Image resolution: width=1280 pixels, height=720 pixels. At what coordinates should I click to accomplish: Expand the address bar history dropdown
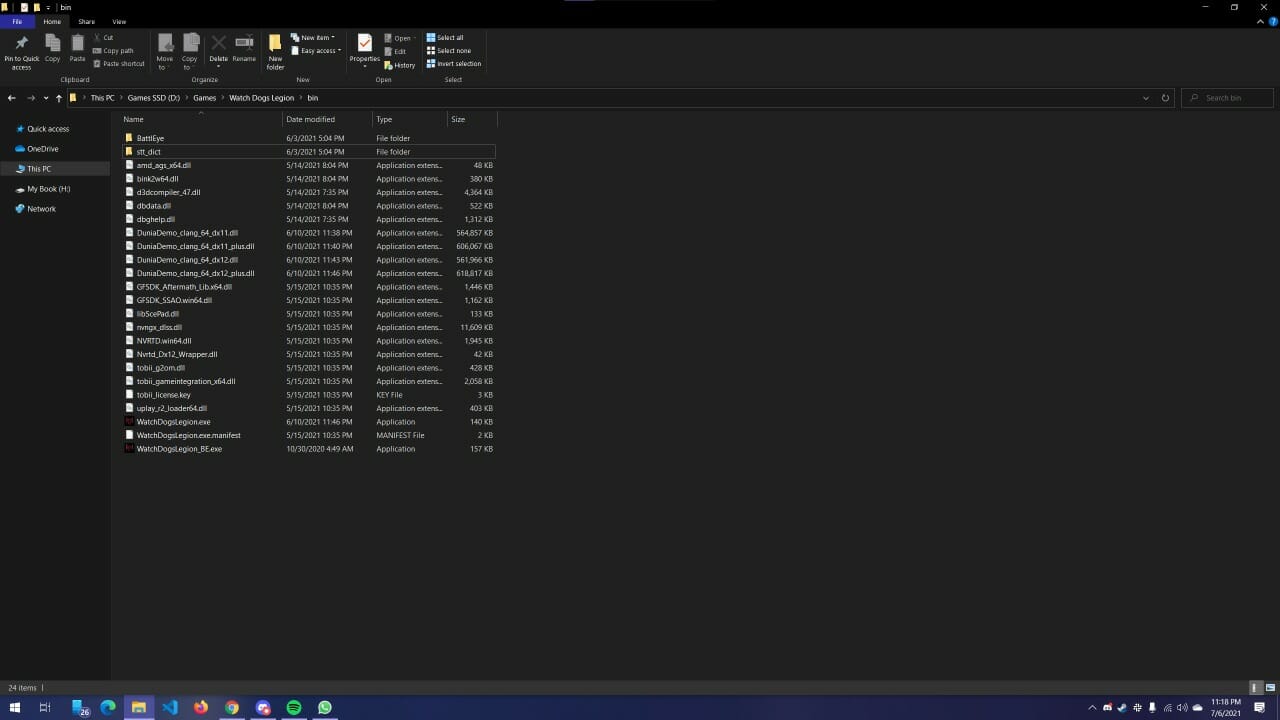(x=1145, y=98)
